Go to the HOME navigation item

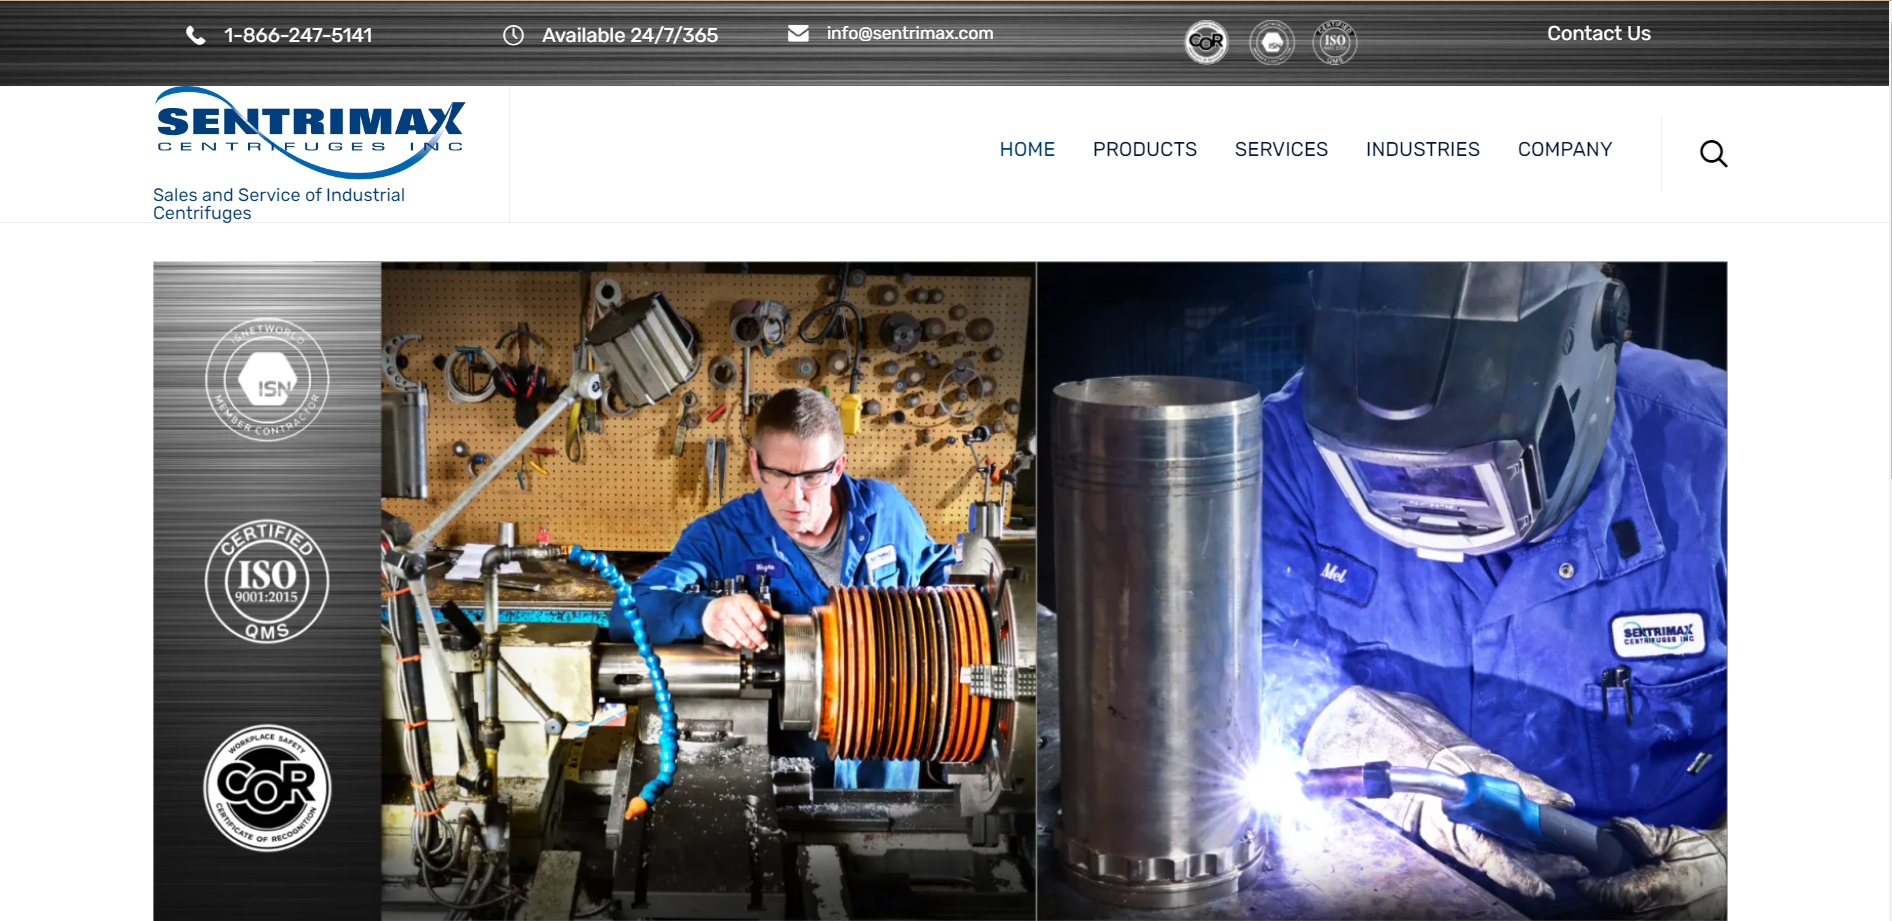pyautogui.click(x=1027, y=149)
